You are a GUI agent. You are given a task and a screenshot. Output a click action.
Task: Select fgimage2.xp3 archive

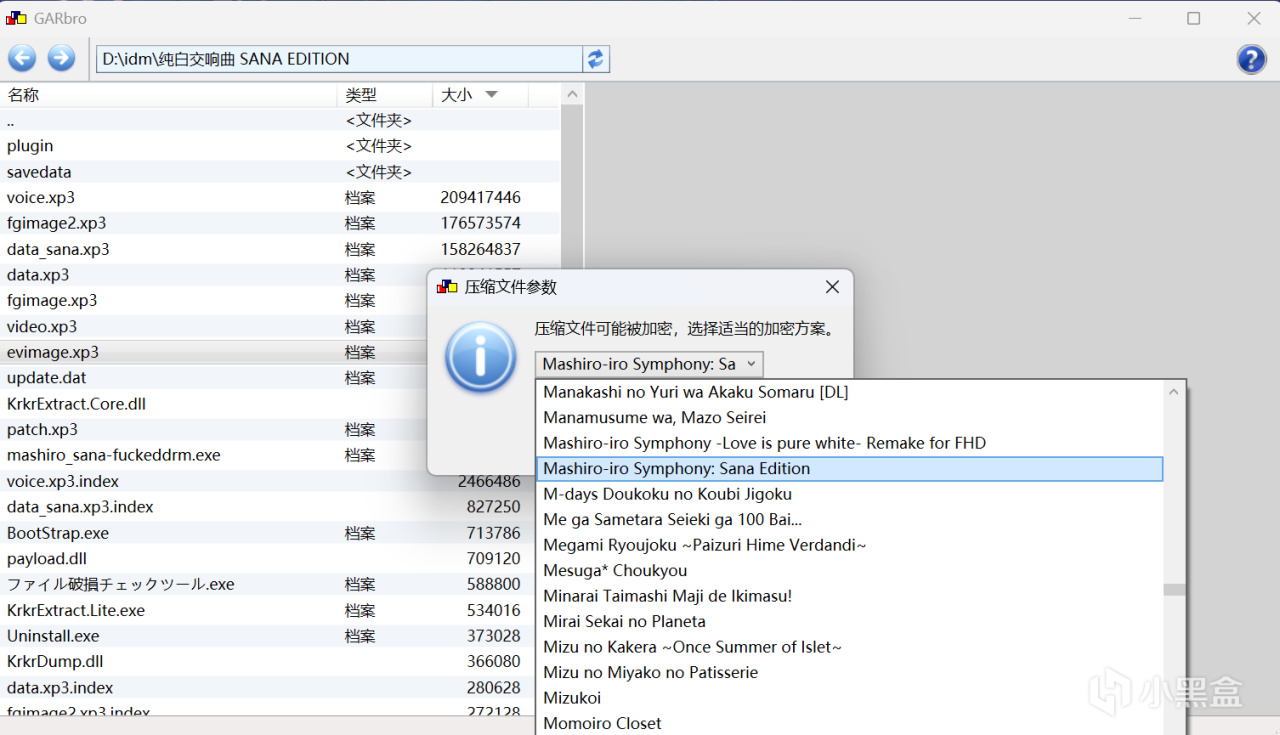[x=280, y=223]
